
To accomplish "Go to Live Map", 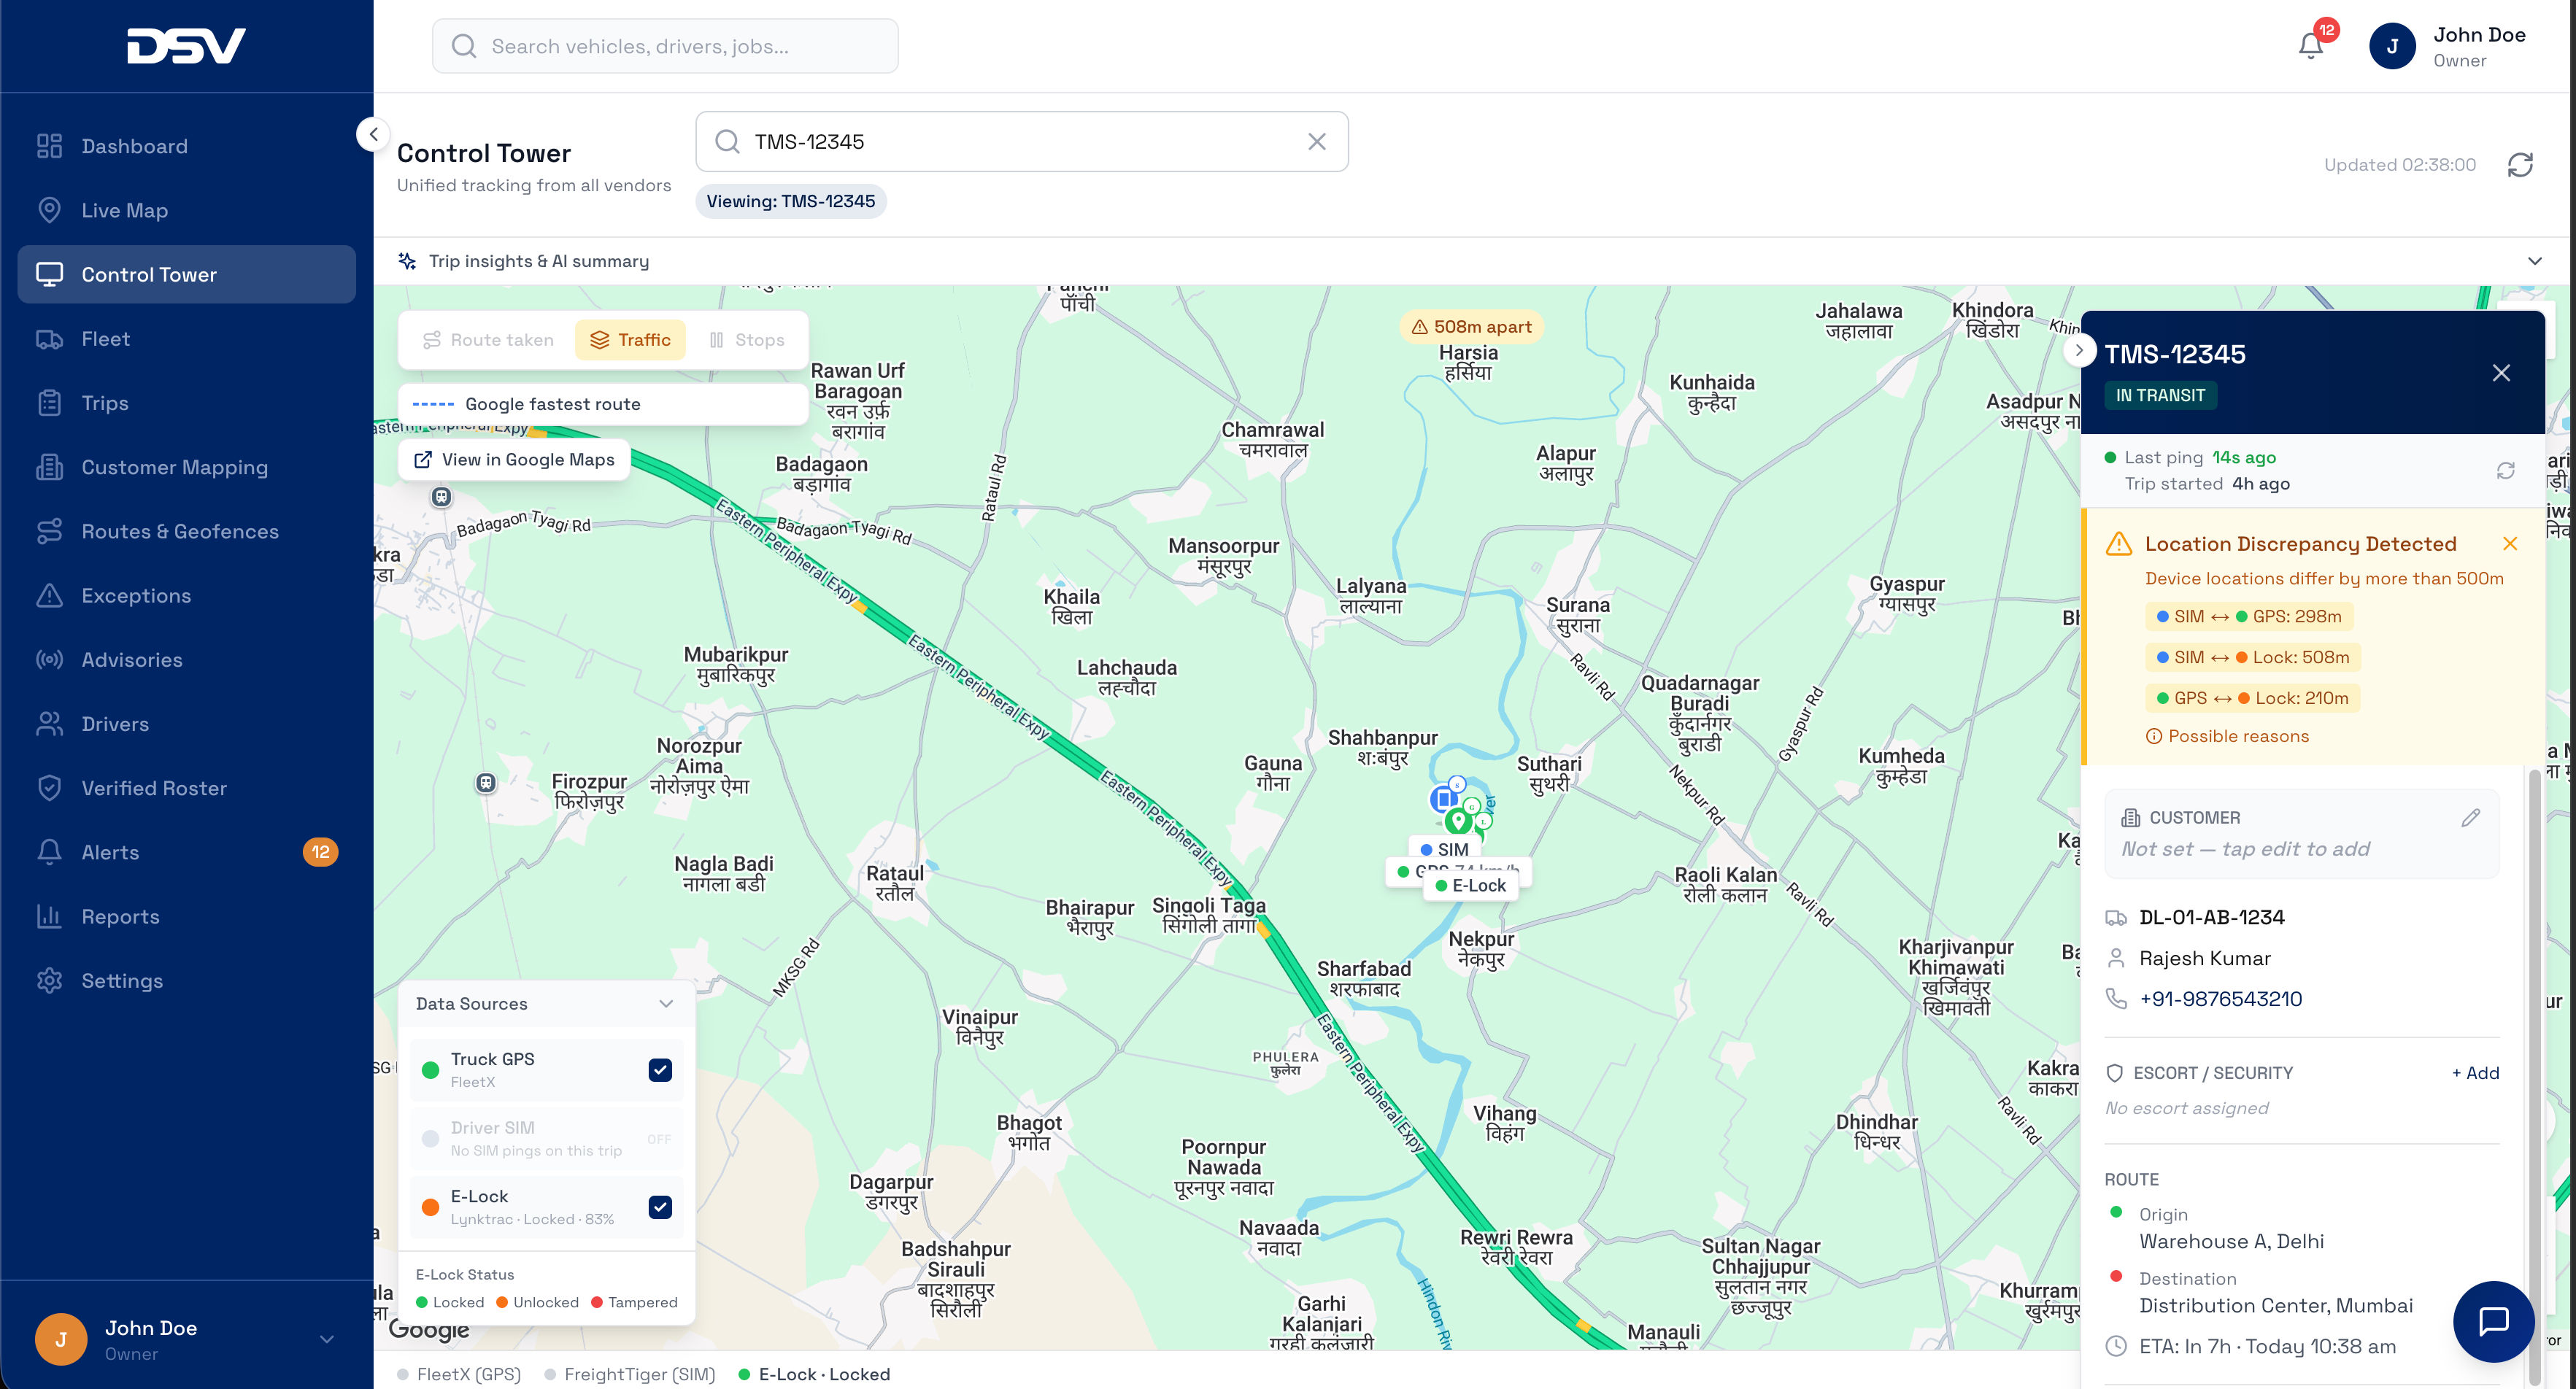I will (x=186, y=210).
